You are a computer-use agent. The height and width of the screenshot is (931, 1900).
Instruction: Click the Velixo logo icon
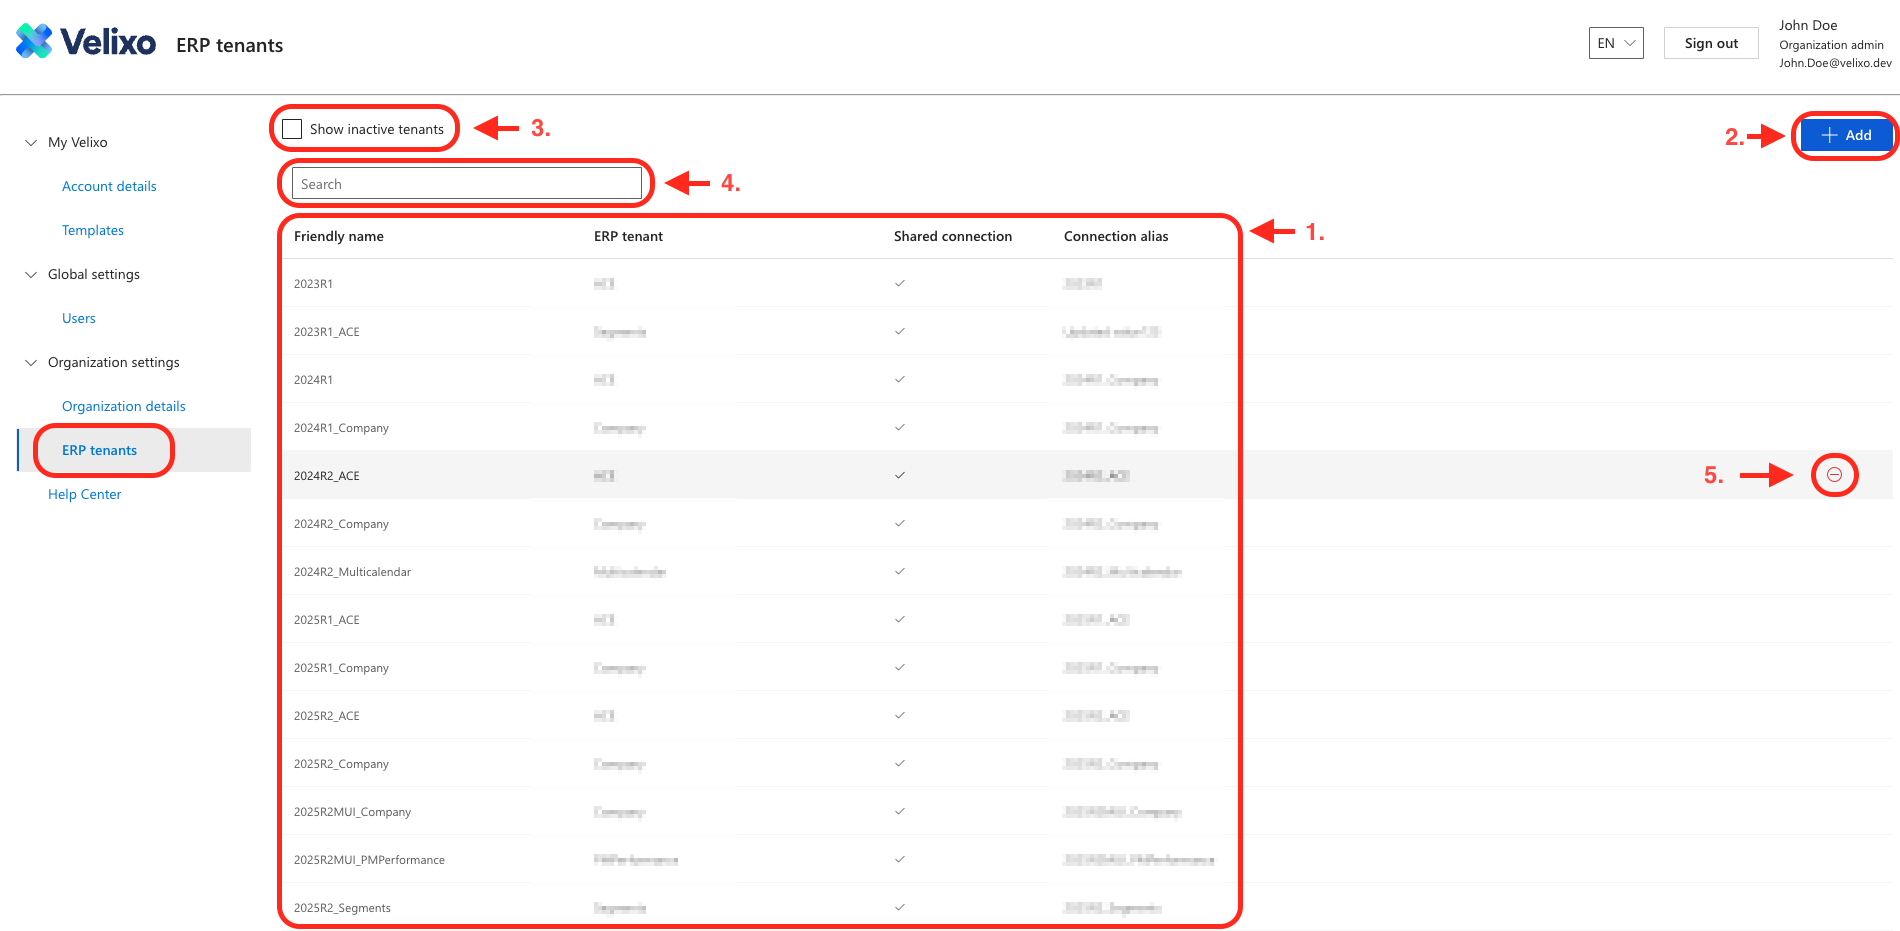point(35,42)
